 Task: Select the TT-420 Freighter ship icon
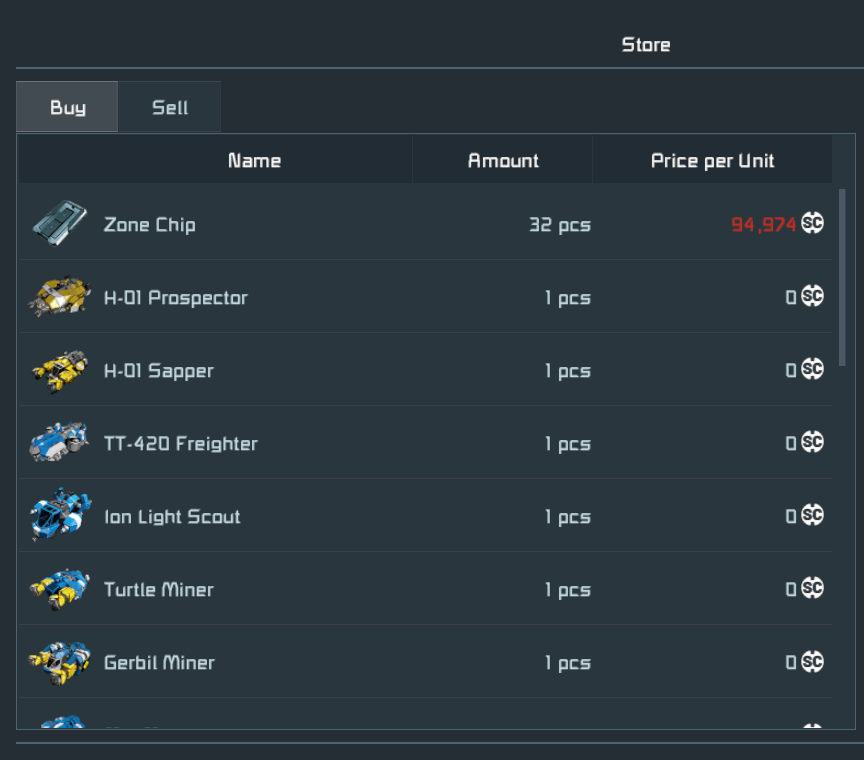(x=60, y=443)
